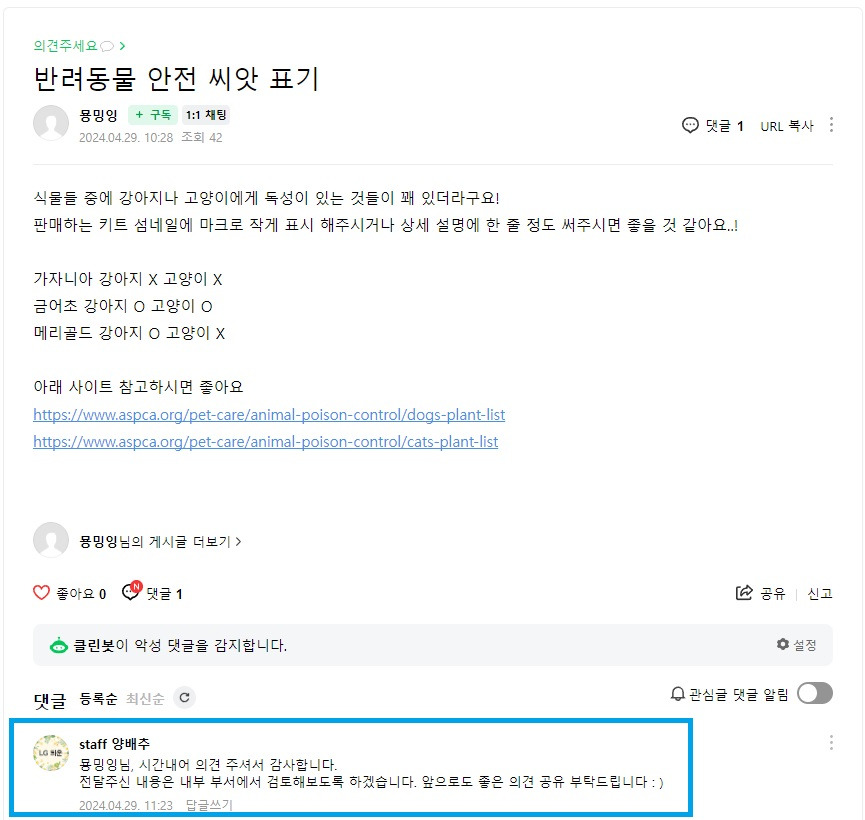
Task: Open the gear 설정 for 클린봇
Action: (796, 645)
